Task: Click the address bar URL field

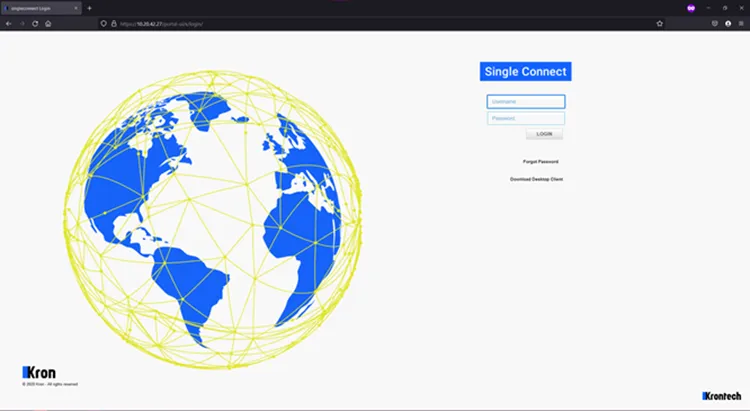Action: pyautogui.click(x=383, y=23)
